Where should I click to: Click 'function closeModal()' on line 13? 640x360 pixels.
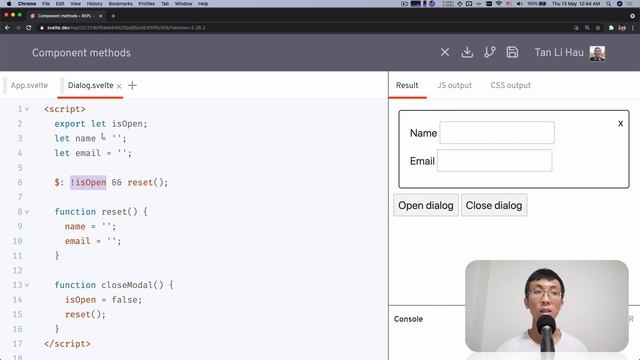[x=109, y=285]
